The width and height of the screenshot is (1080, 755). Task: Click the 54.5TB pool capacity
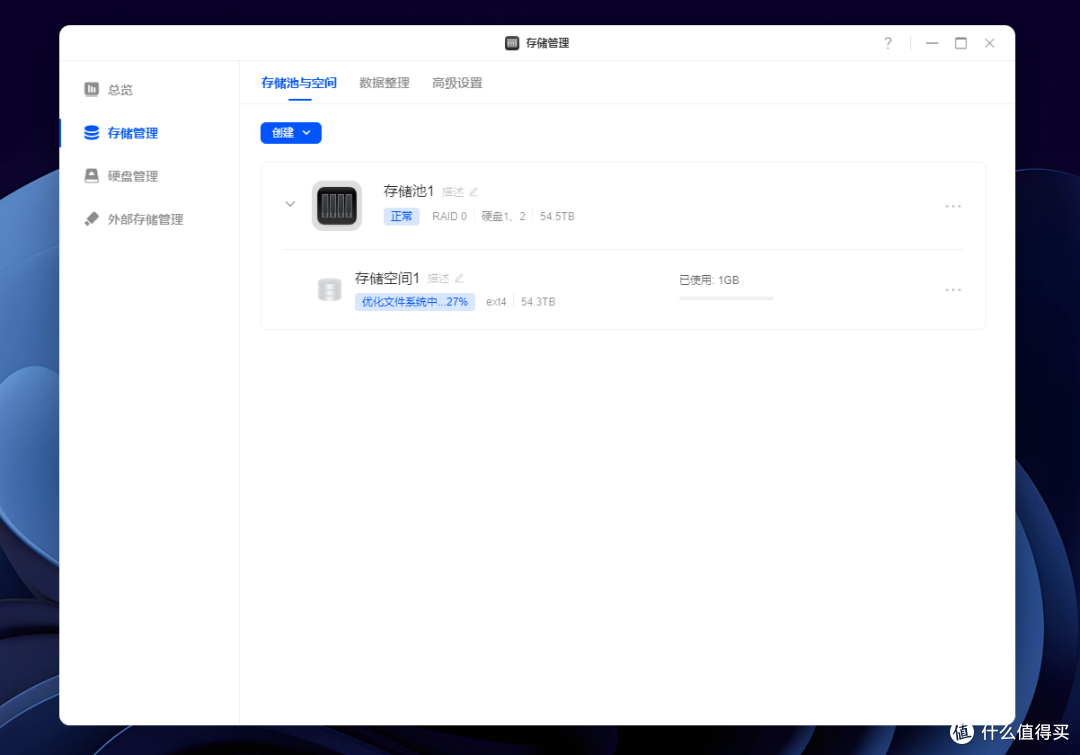(x=557, y=216)
